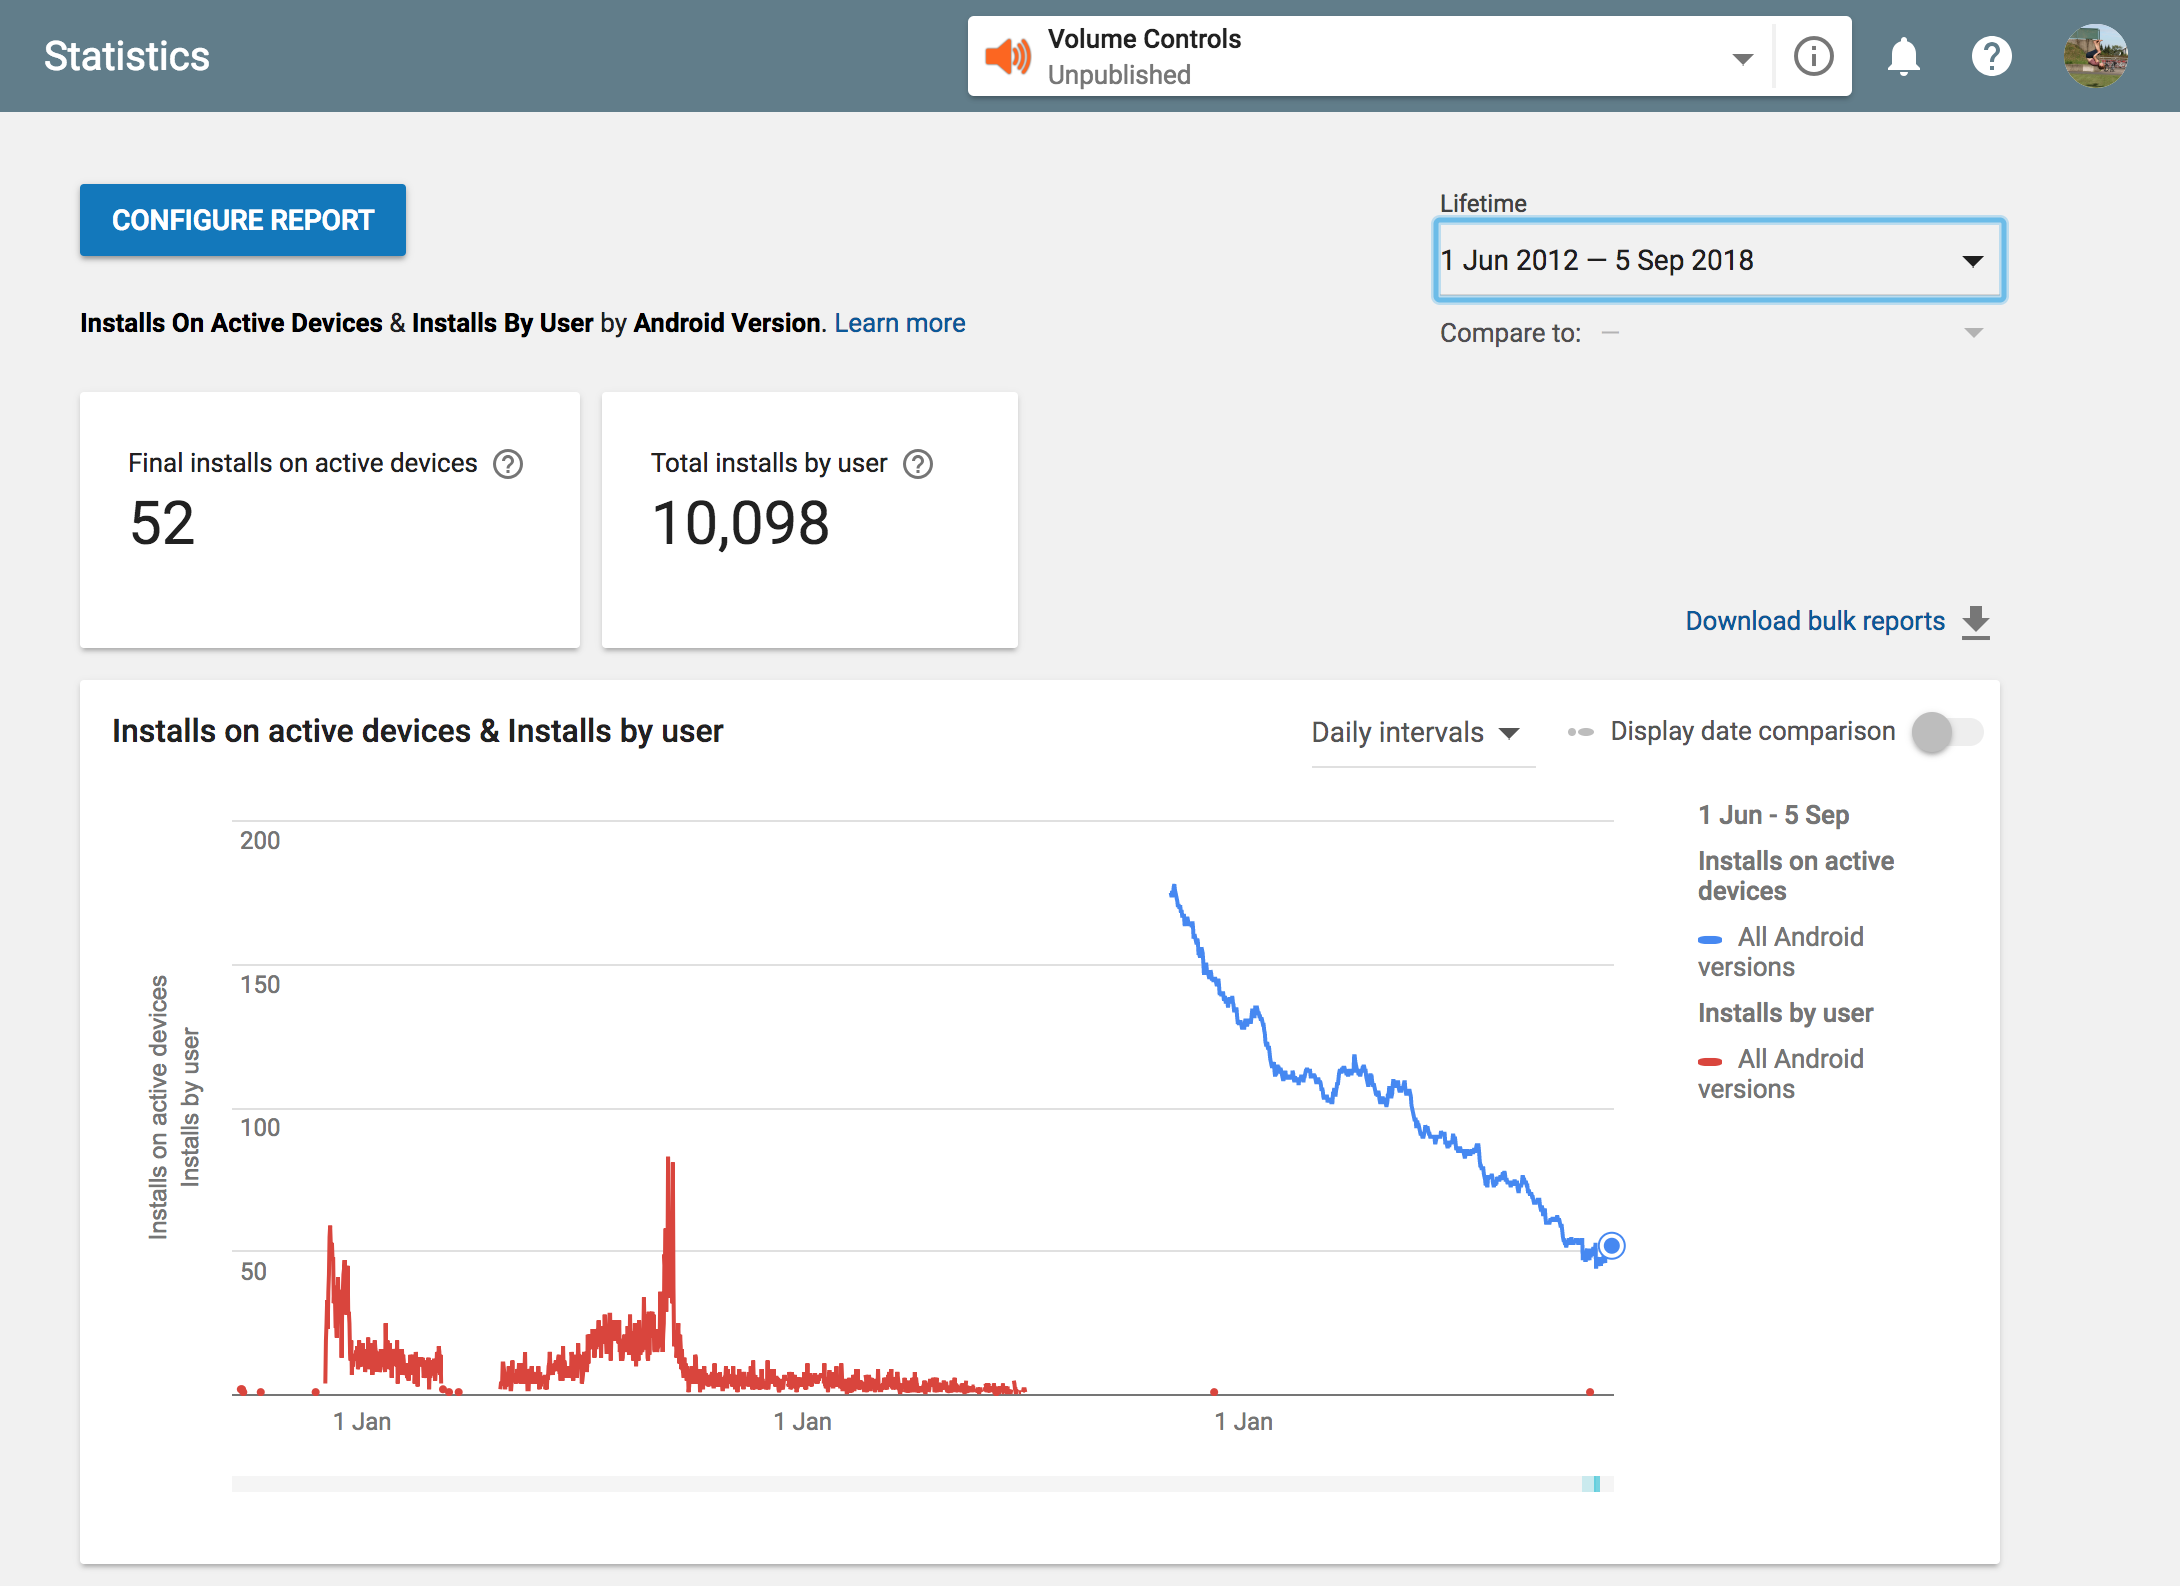Toggle blue All Android versions legend series
This screenshot has width=2180, height=1586.
pyautogui.click(x=1781, y=951)
